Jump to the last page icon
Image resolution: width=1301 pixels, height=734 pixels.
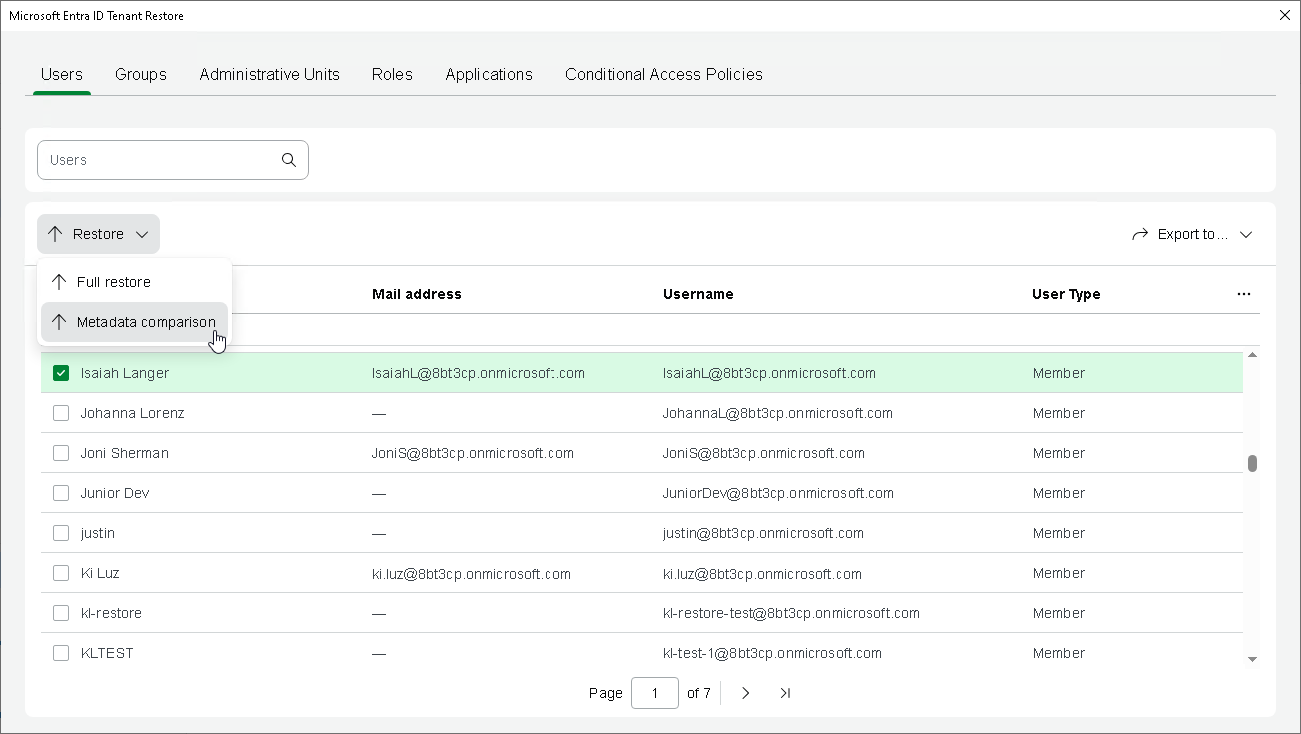(x=785, y=693)
